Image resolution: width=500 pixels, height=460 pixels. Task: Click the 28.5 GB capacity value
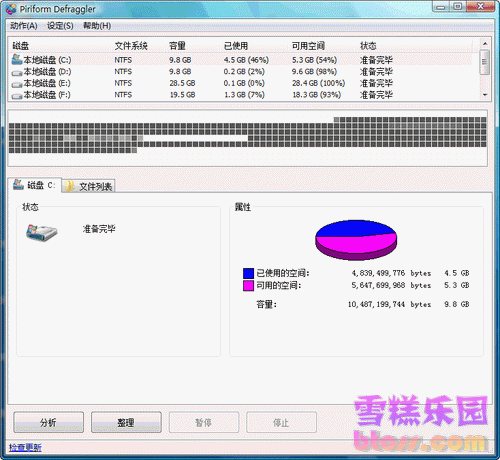(x=182, y=83)
